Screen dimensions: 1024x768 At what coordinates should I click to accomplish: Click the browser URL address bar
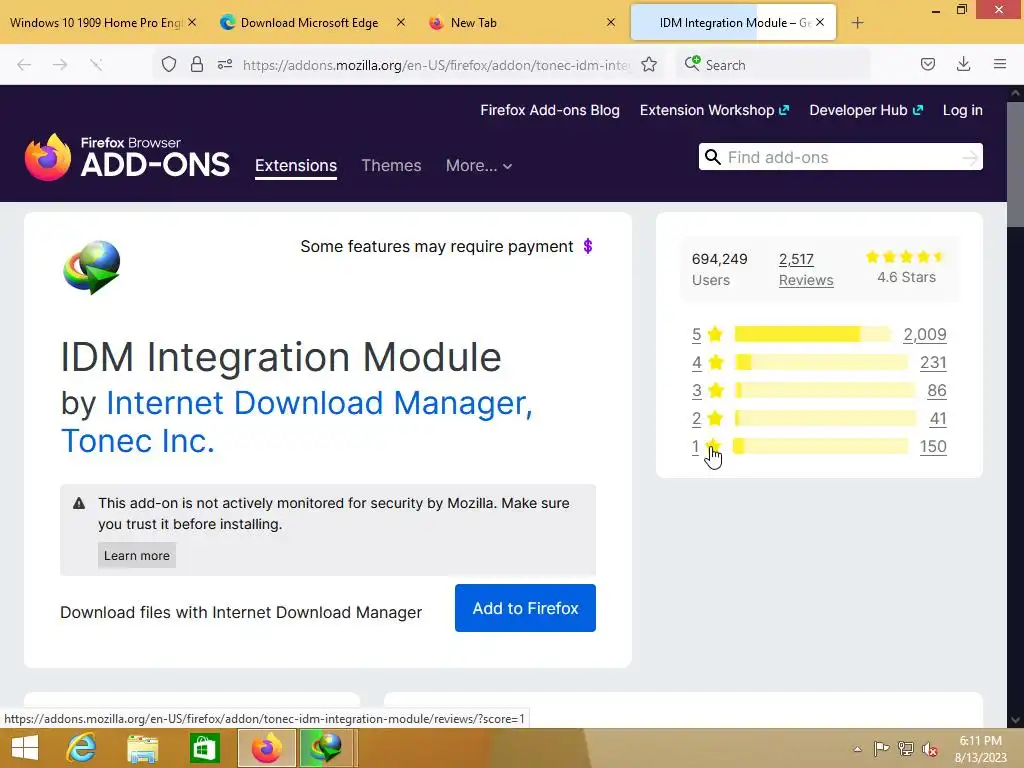(435, 65)
